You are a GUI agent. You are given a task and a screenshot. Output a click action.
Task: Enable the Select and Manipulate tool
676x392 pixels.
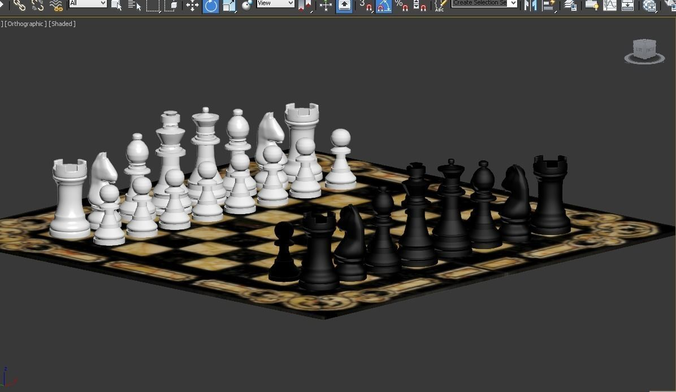(x=325, y=6)
